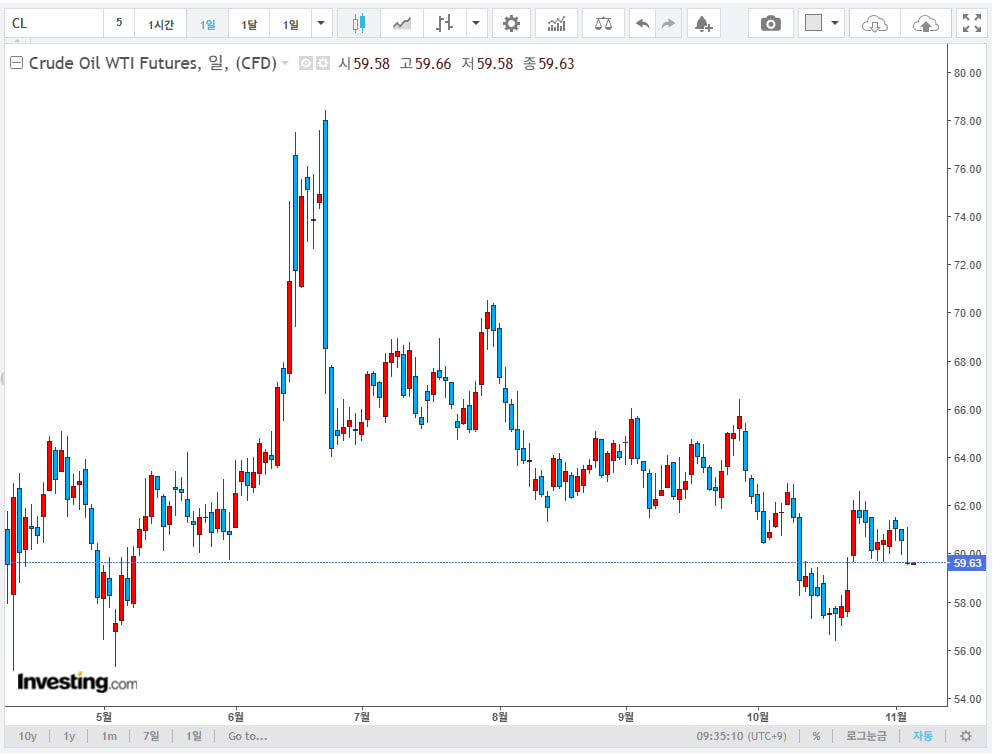Toggle the 로그눈금 log scale
Viewport: 993px width, 755px height.
click(866, 736)
